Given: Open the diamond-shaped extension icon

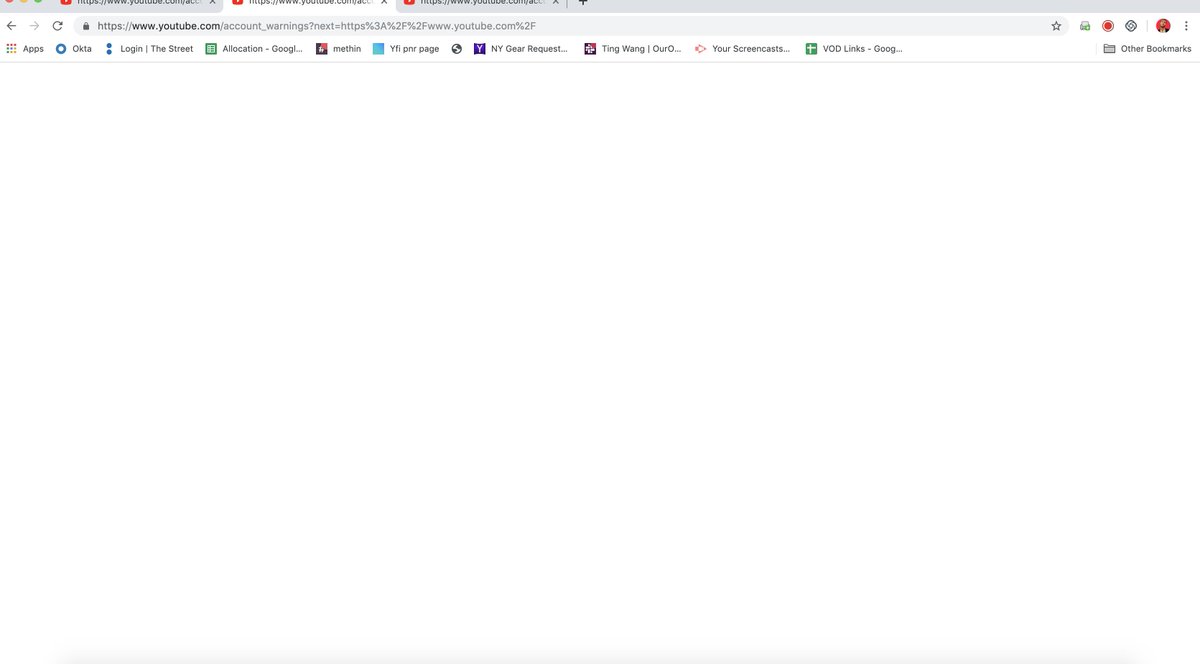Looking at the screenshot, I should point(1131,26).
